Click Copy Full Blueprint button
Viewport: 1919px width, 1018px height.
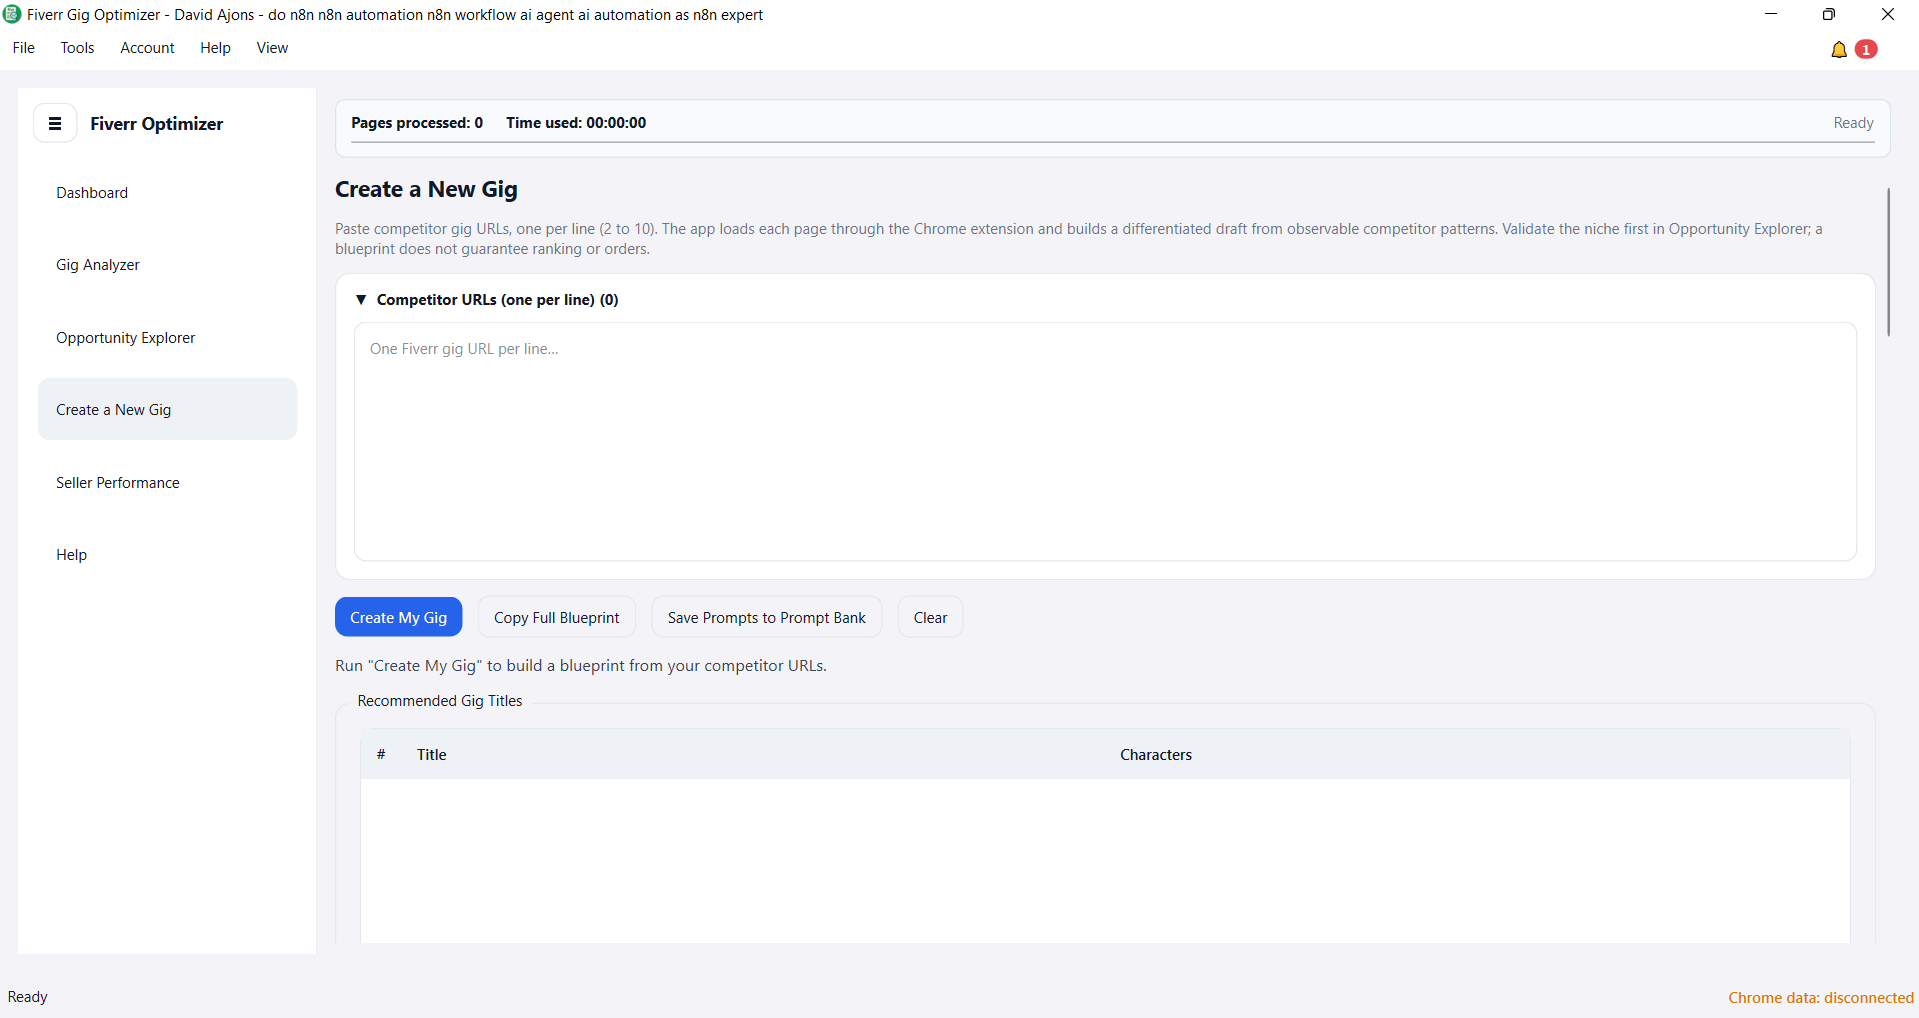pos(557,618)
